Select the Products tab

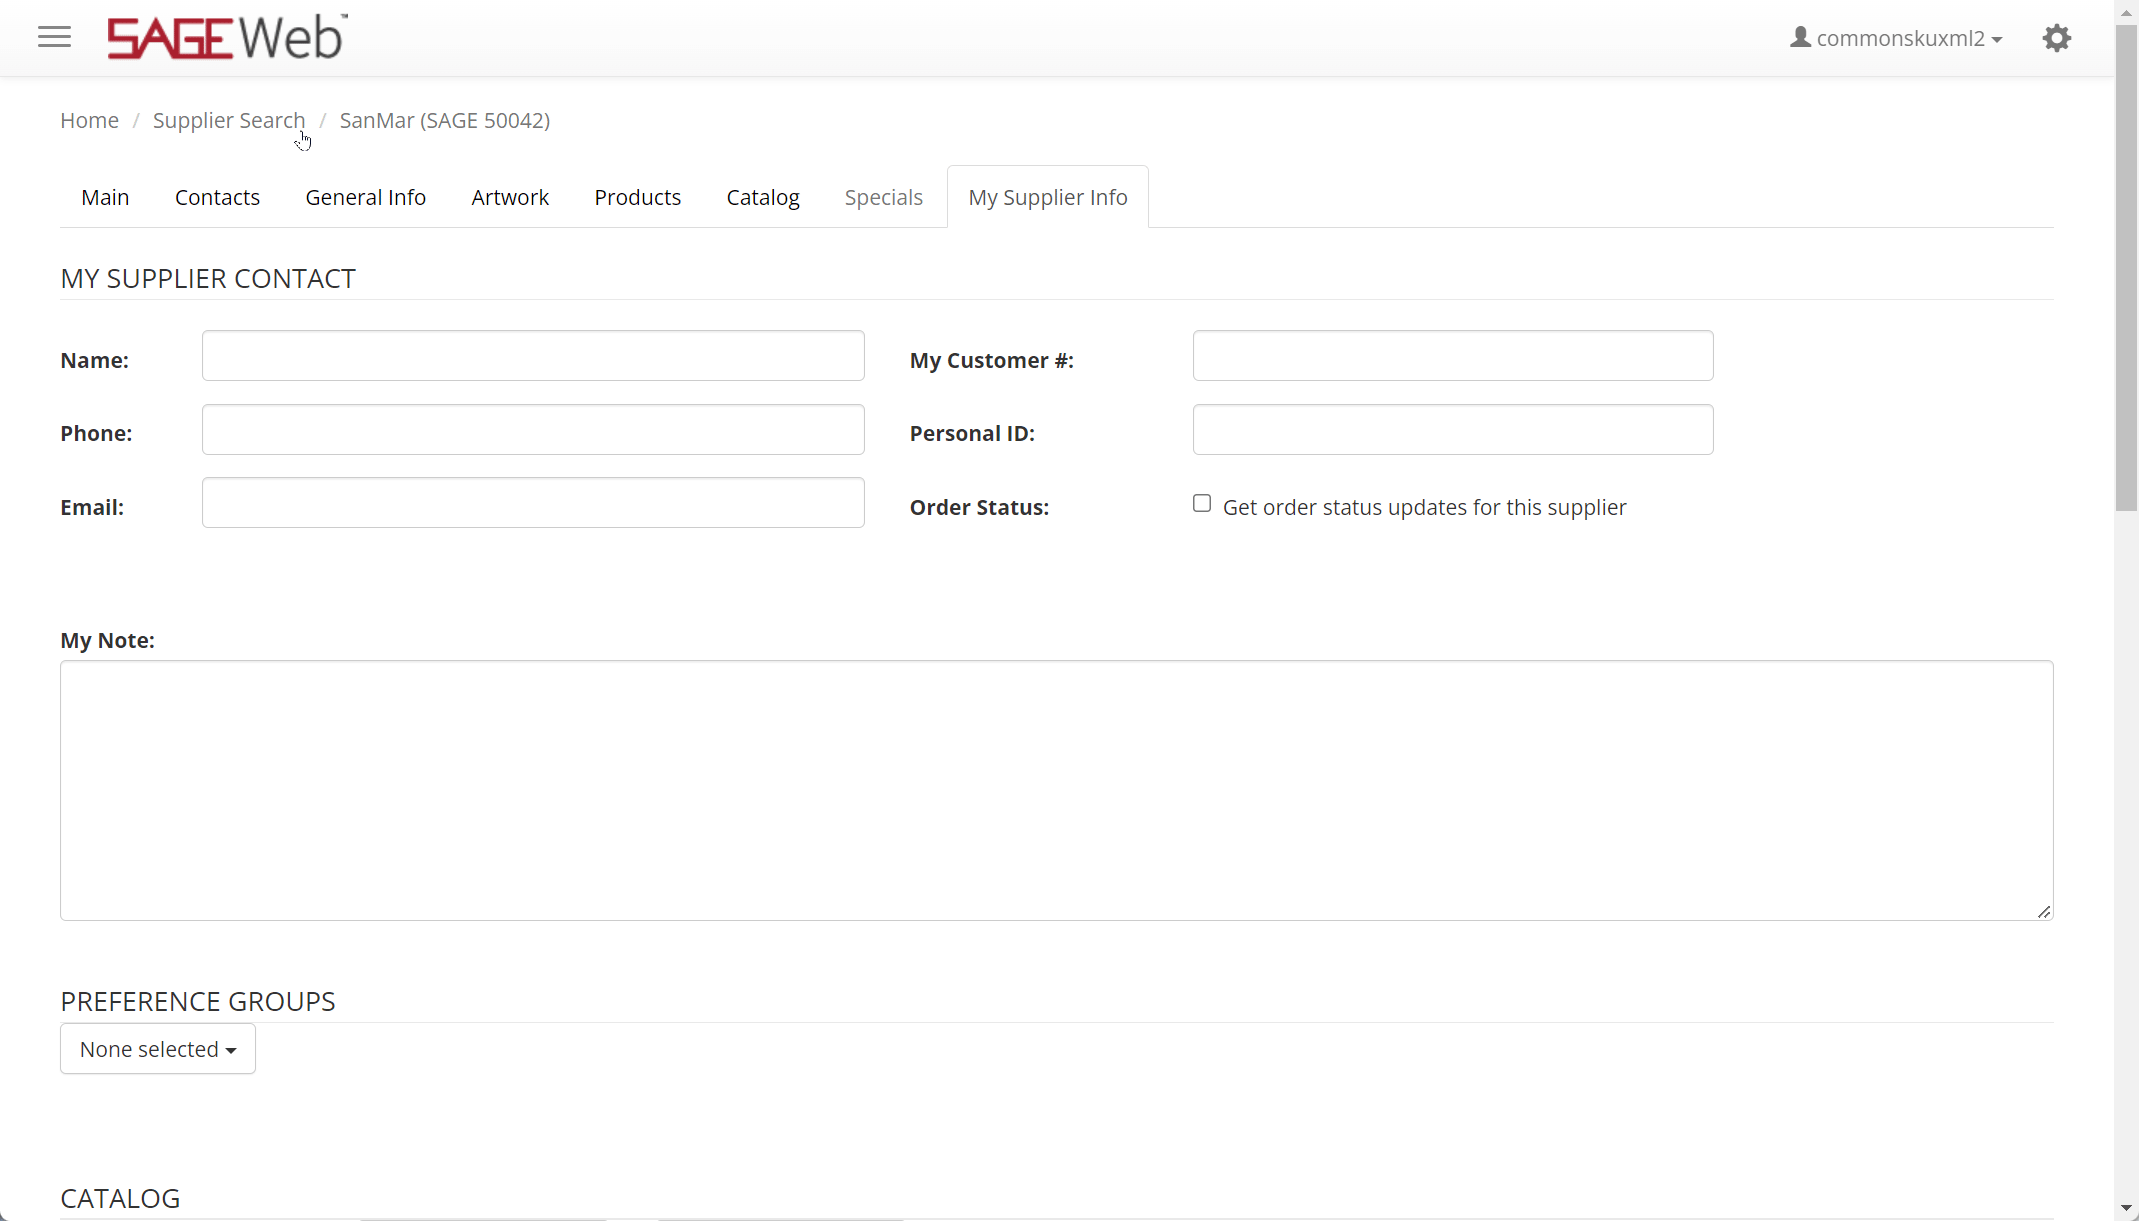coord(637,197)
